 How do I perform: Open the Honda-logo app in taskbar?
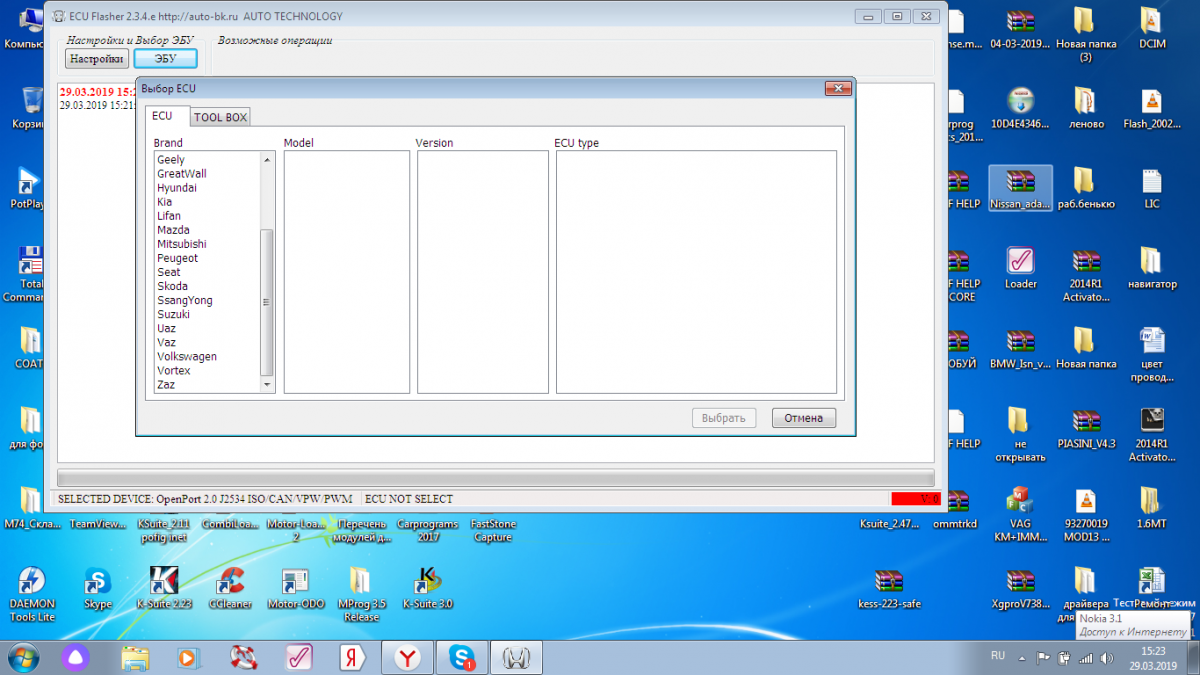517,657
